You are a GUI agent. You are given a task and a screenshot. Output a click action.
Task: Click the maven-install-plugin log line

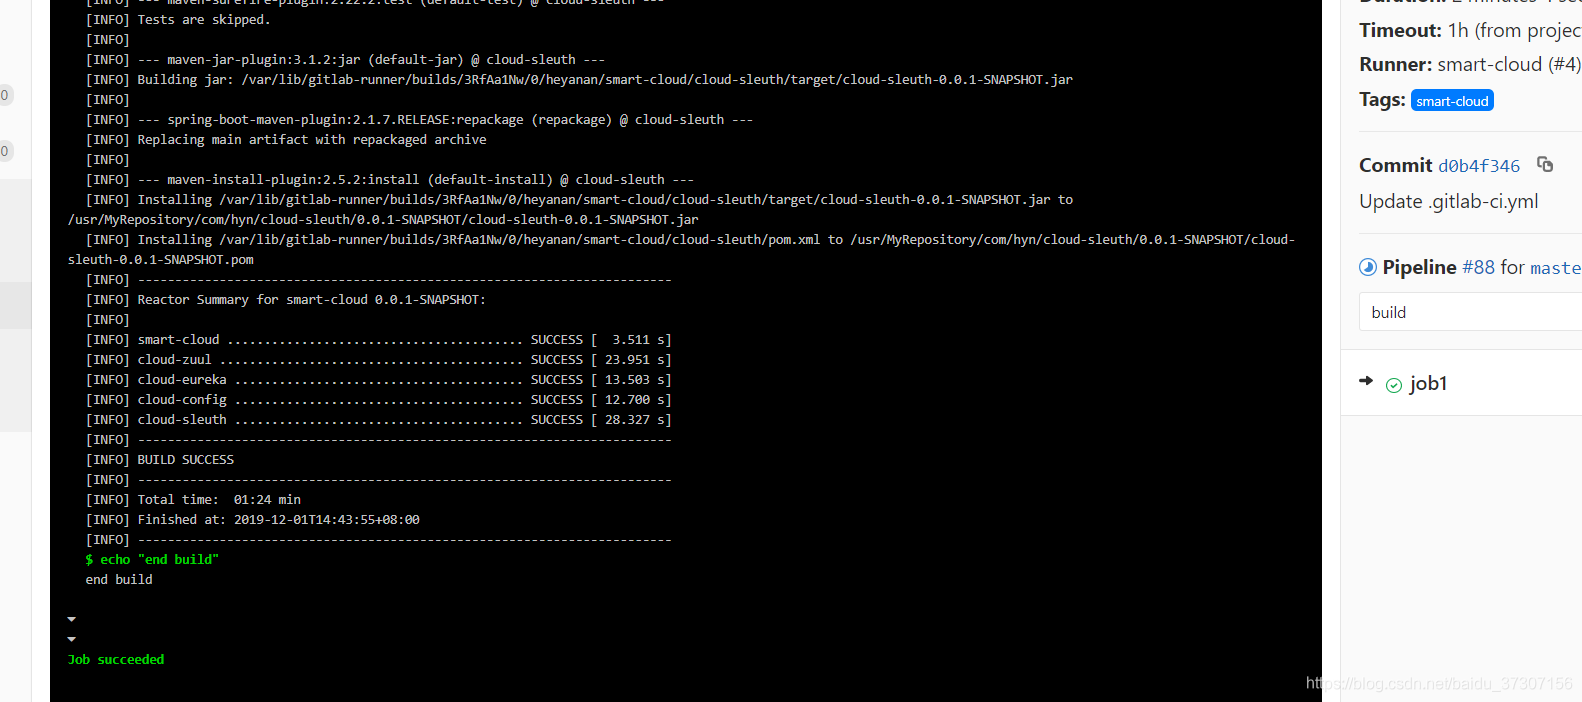(390, 179)
